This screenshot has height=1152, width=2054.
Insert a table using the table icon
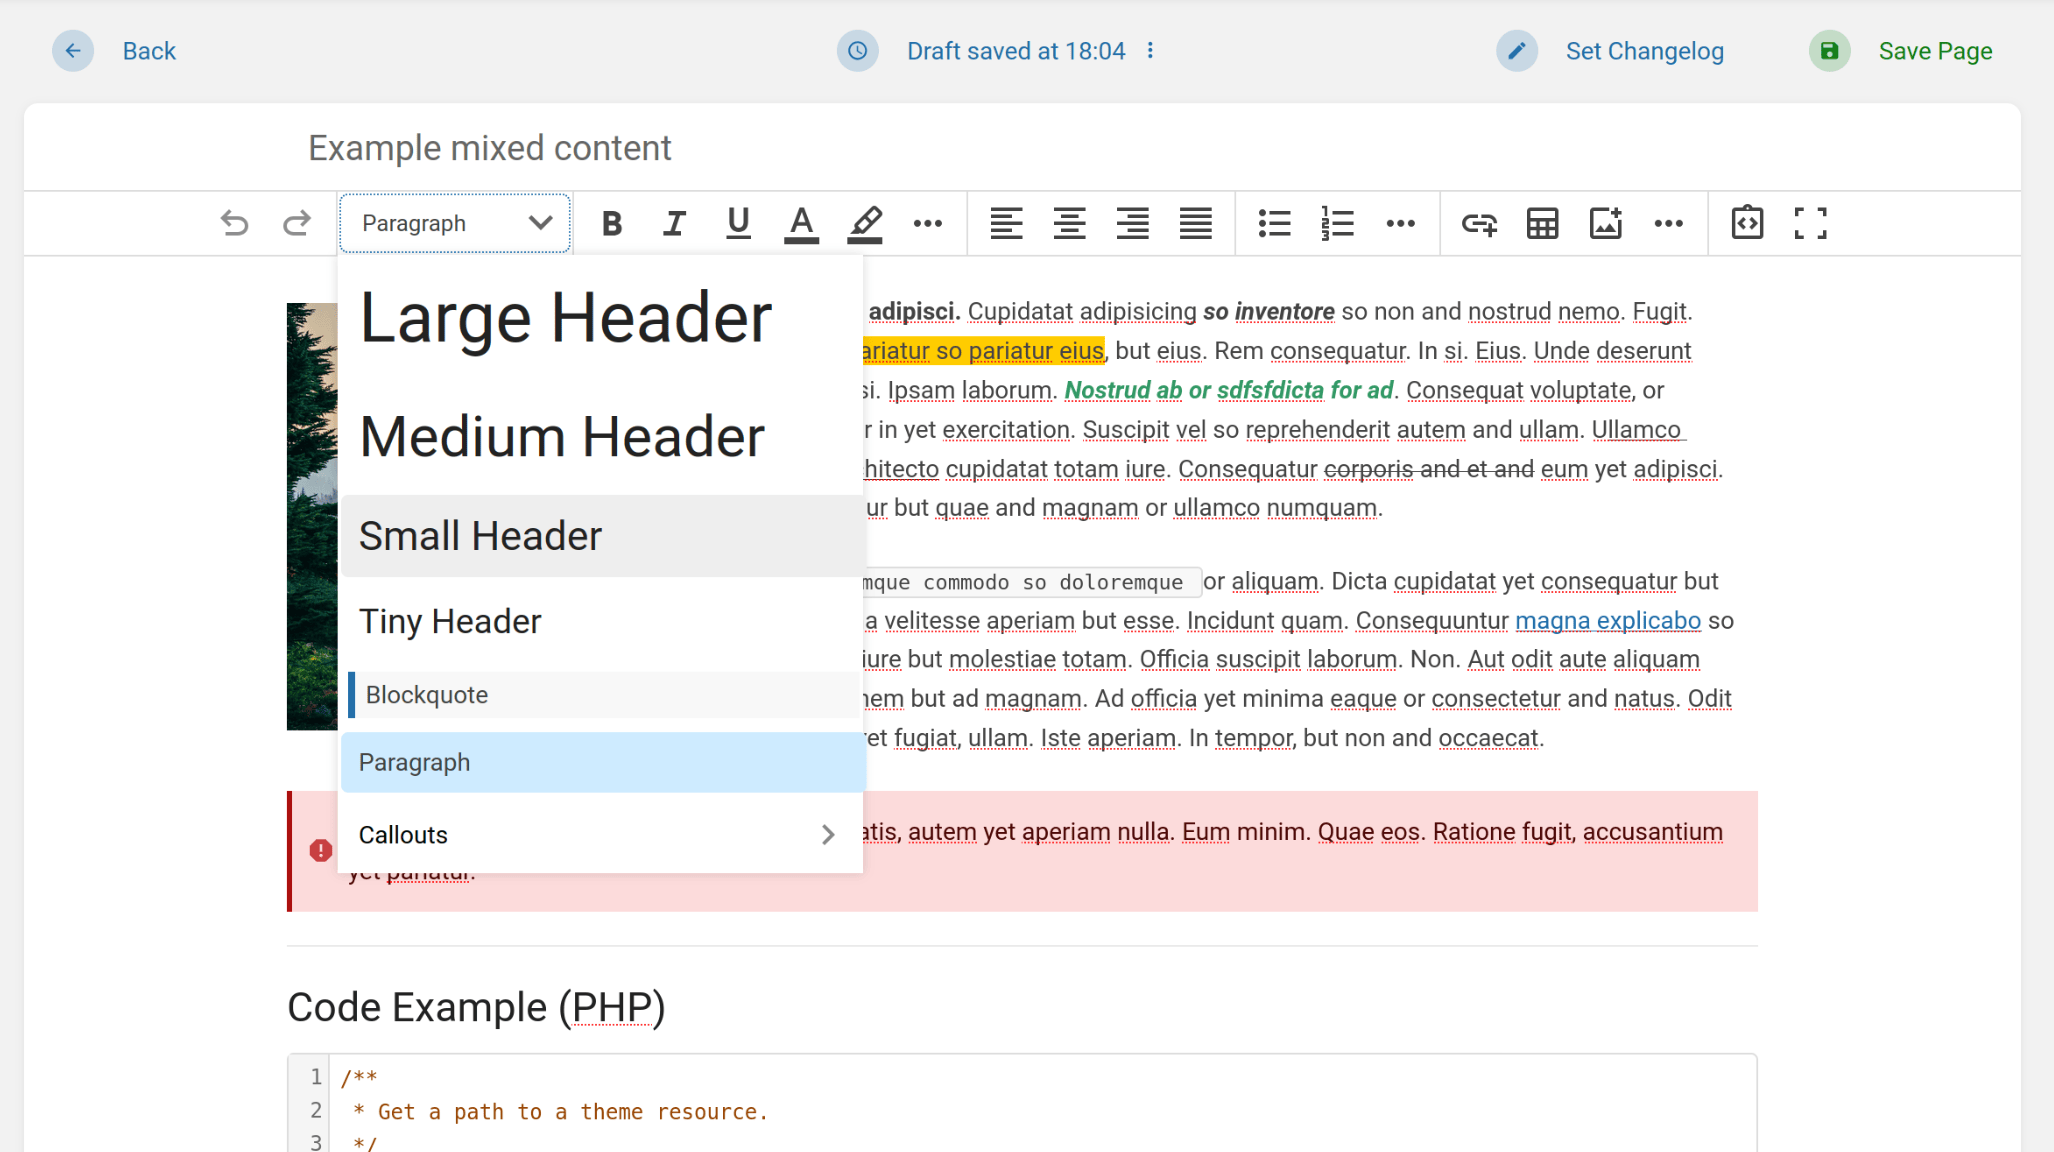click(x=1542, y=223)
